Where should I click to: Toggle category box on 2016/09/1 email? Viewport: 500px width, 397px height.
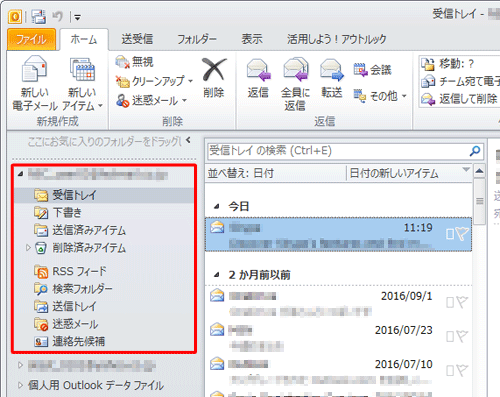(x=450, y=303)
